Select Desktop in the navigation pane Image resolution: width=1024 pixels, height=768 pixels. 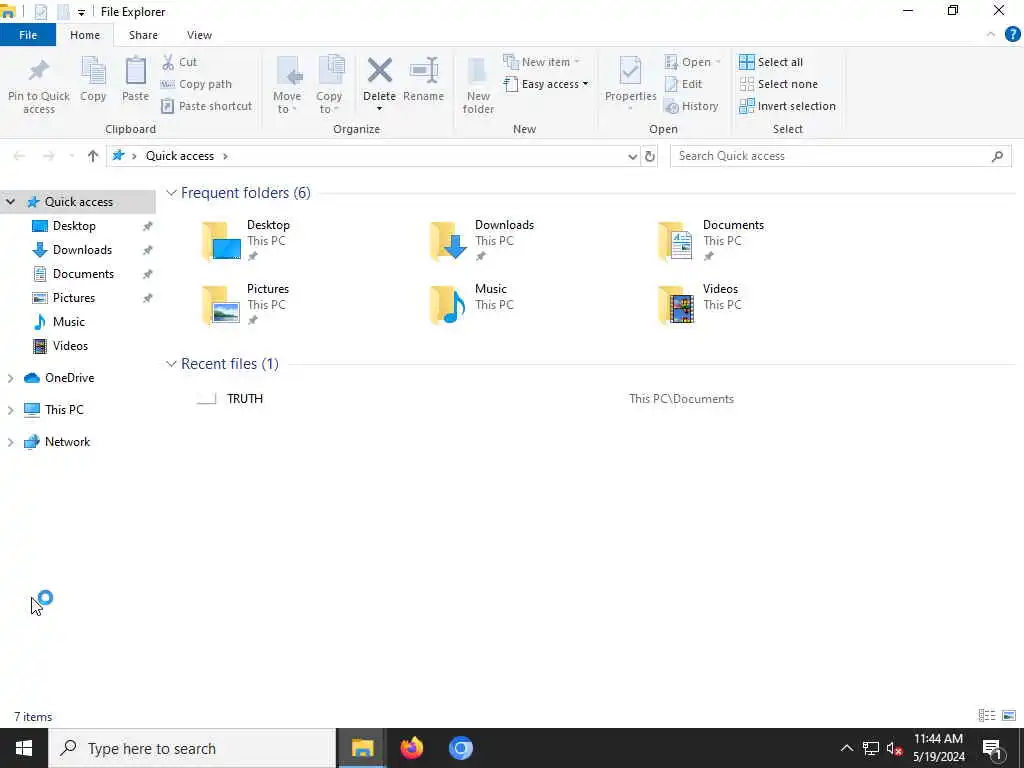click(x=74, y=226)
